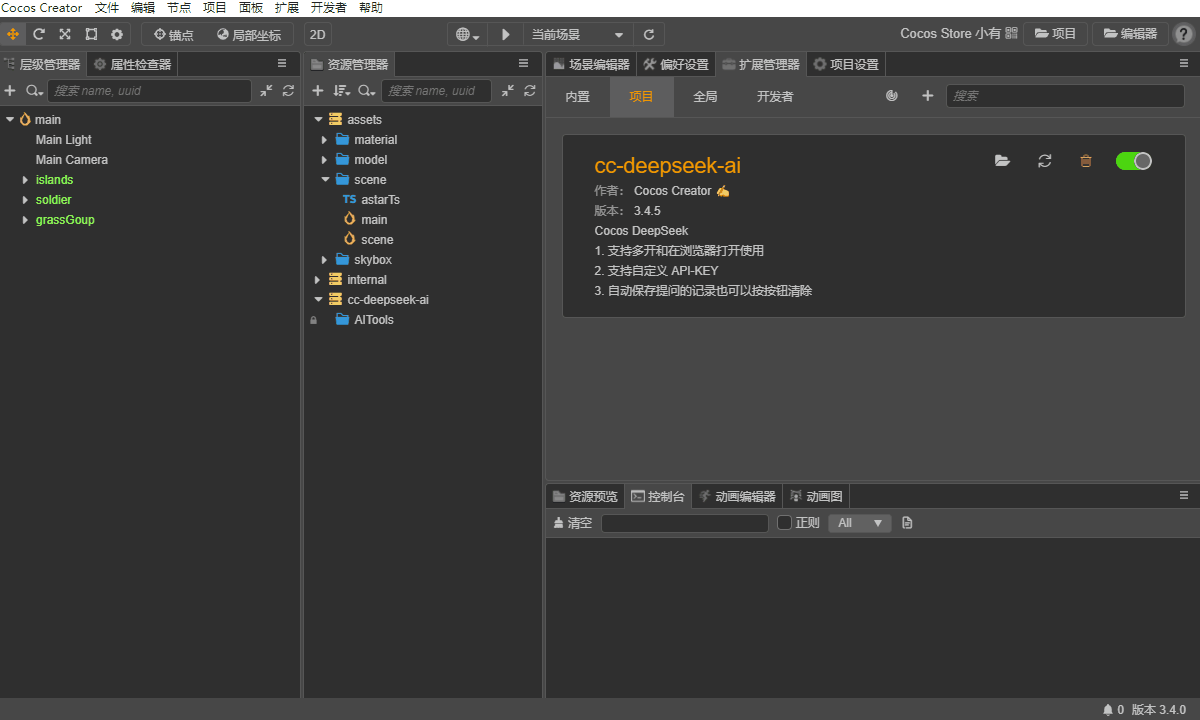Viewport: 1200px width, 720px height.
Task: Click the asset sort order icon
Action: click(x=341, y=91)
